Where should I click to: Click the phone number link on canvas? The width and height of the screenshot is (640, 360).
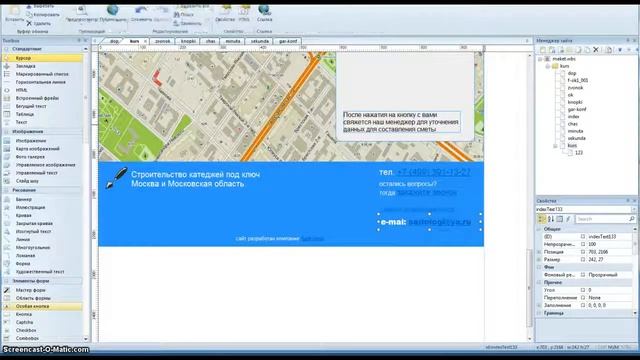(x=433, y=173)
